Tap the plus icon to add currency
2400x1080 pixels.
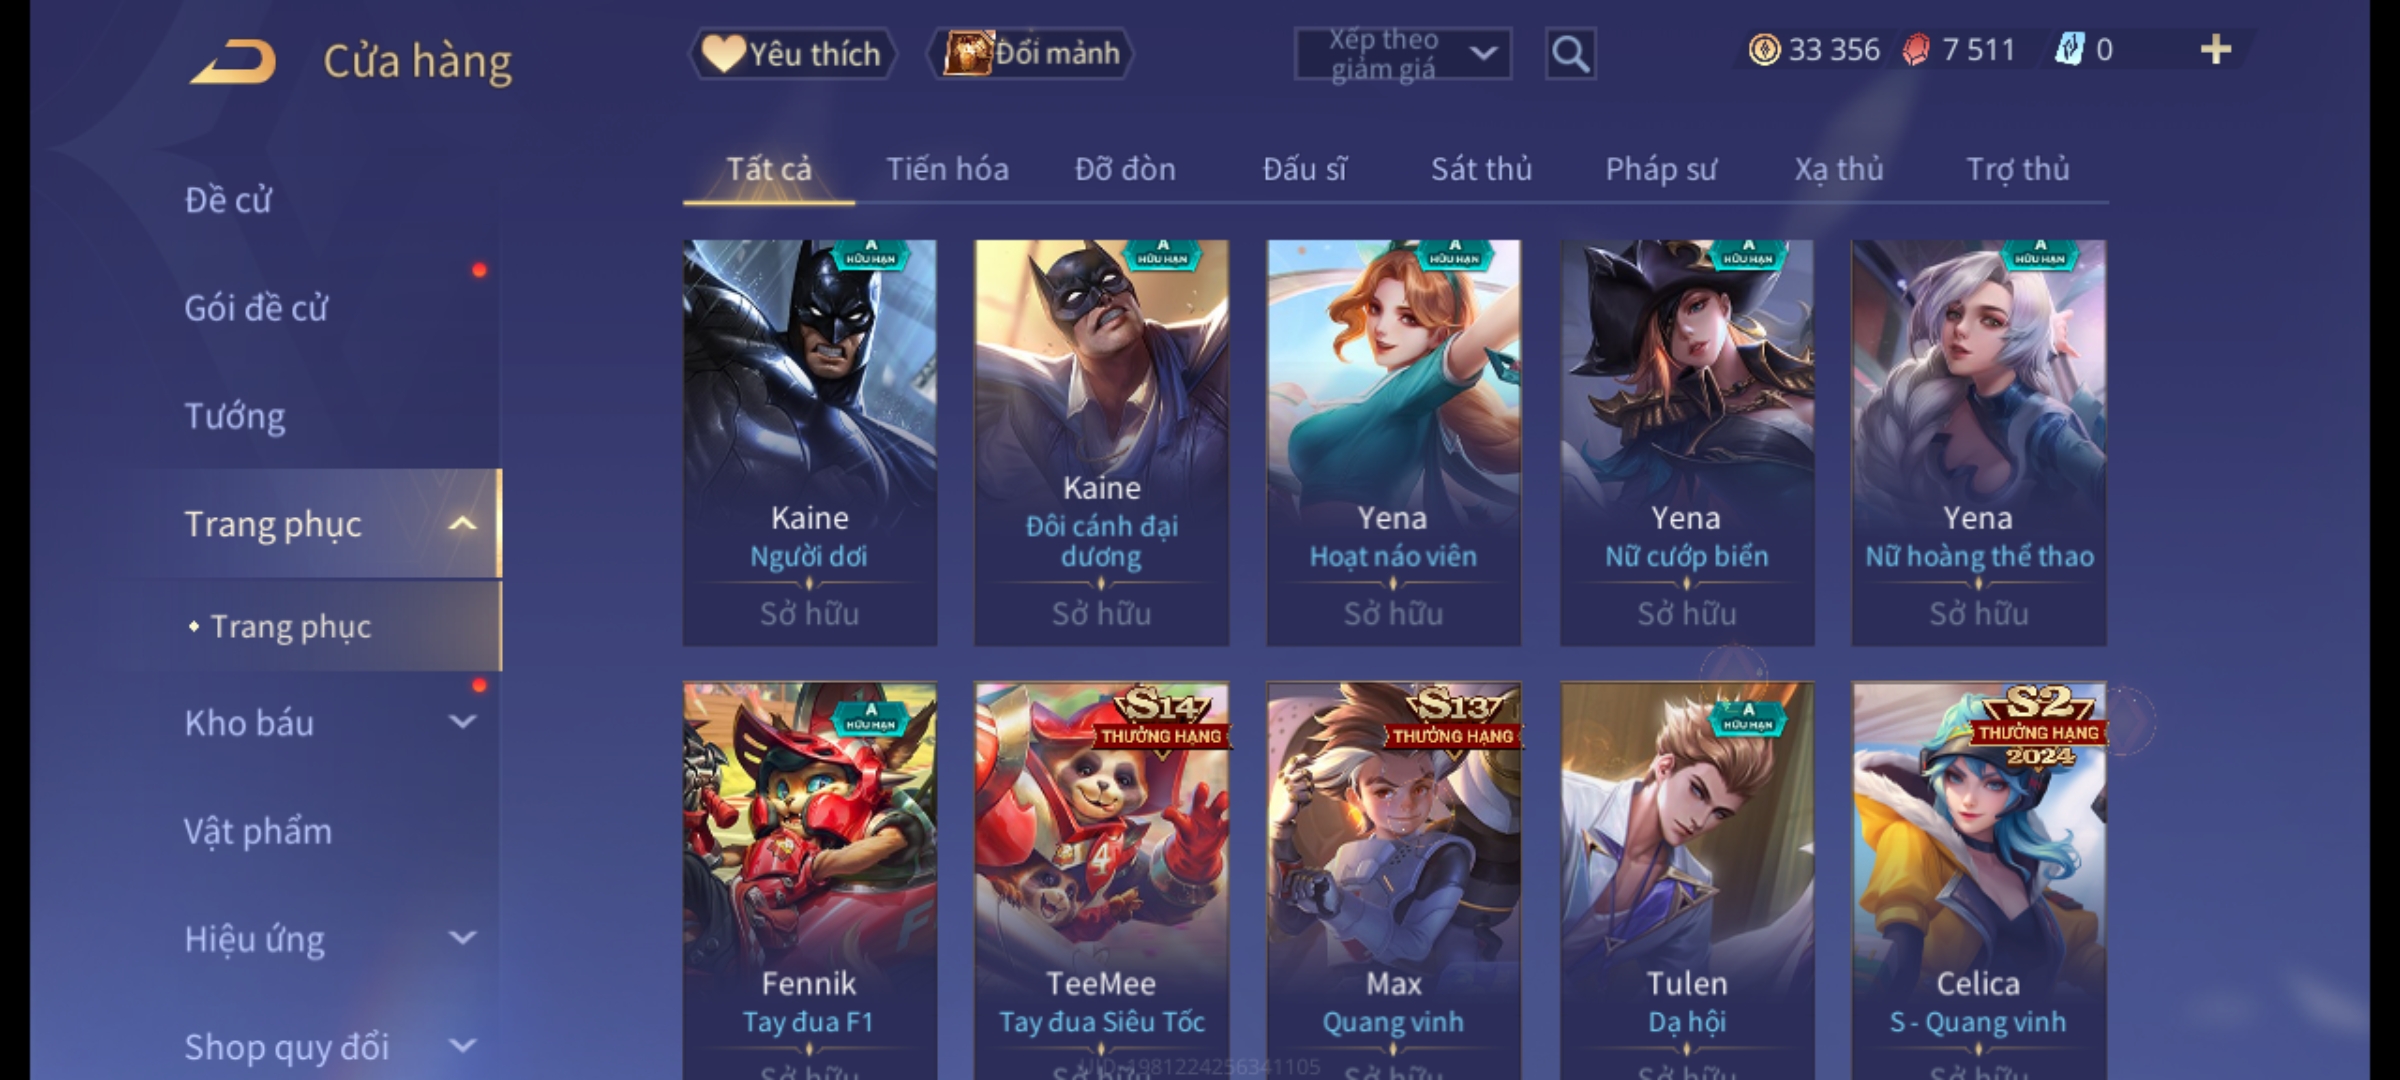coord(2216,49)
